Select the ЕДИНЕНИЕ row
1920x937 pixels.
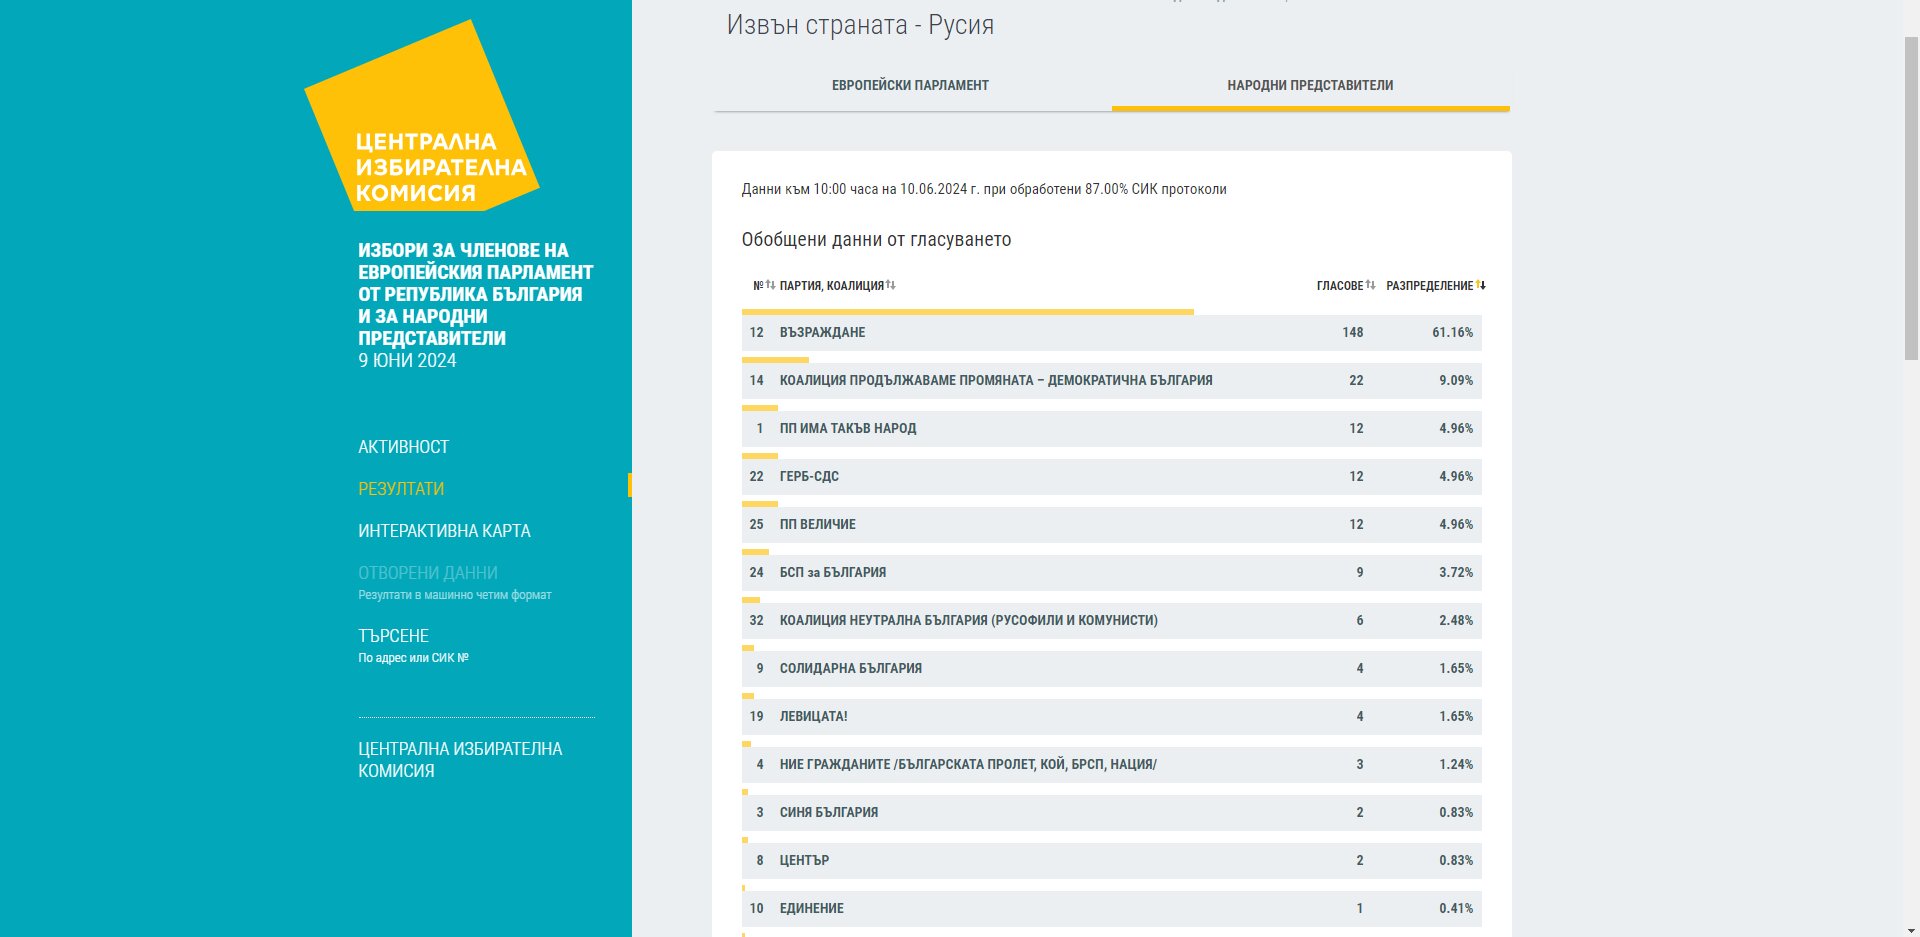1112,909
